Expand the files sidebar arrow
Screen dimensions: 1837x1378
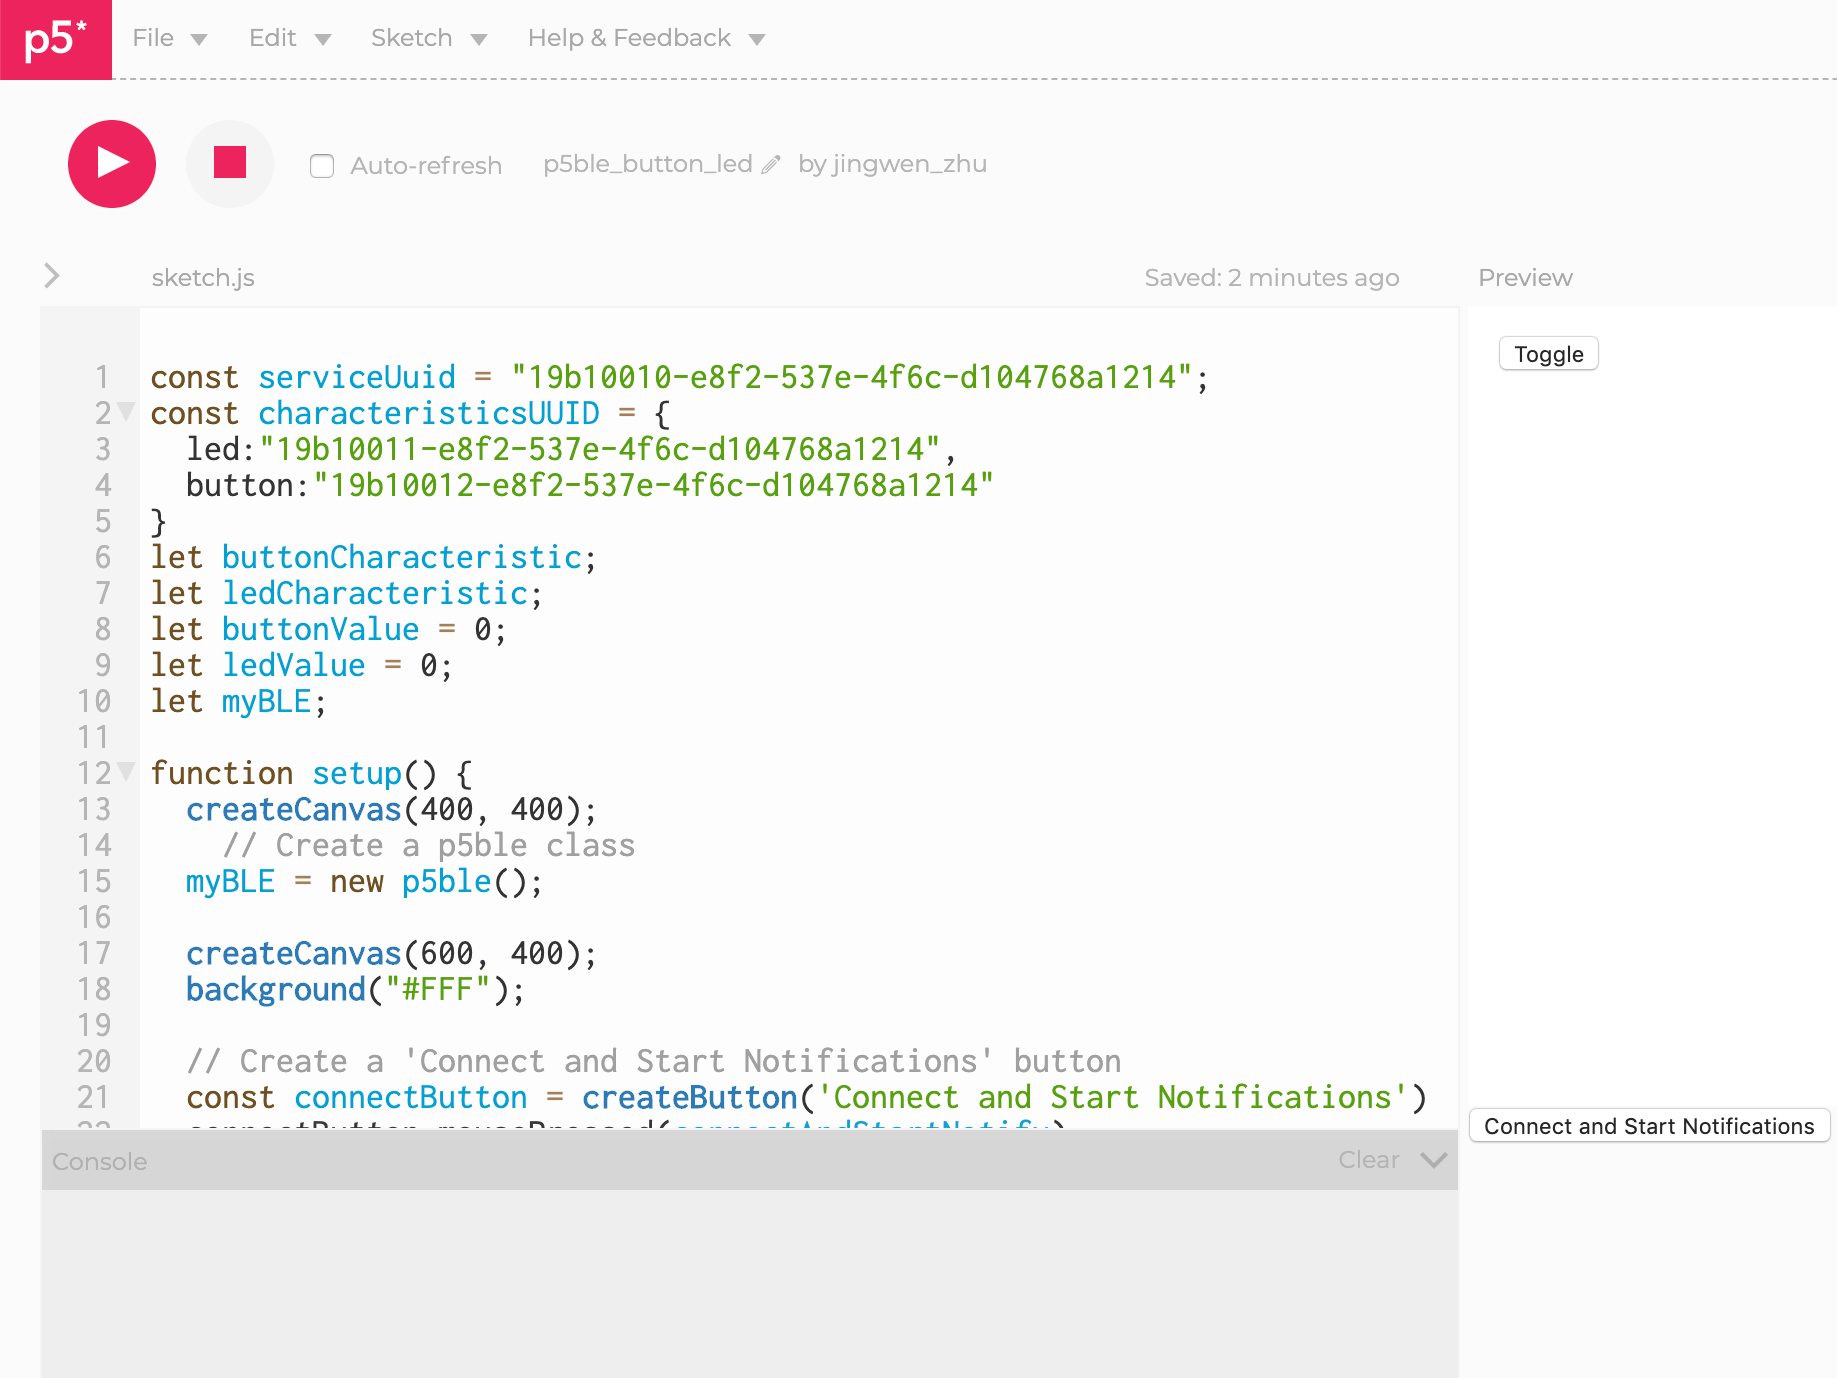(x=50, y=276)
